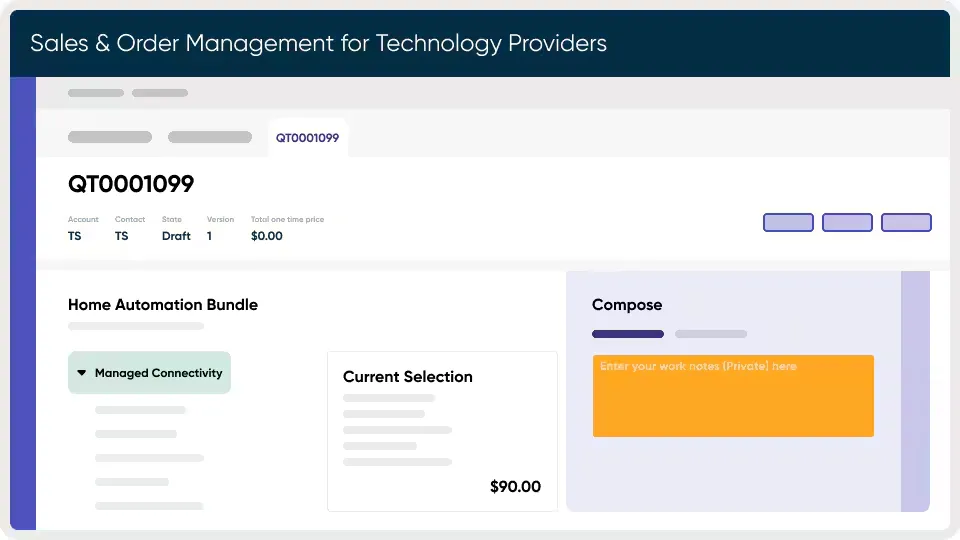Click the work notes (Private) text field
The image size is (960, 540).
pyautogui.click(x=733, y=396)
